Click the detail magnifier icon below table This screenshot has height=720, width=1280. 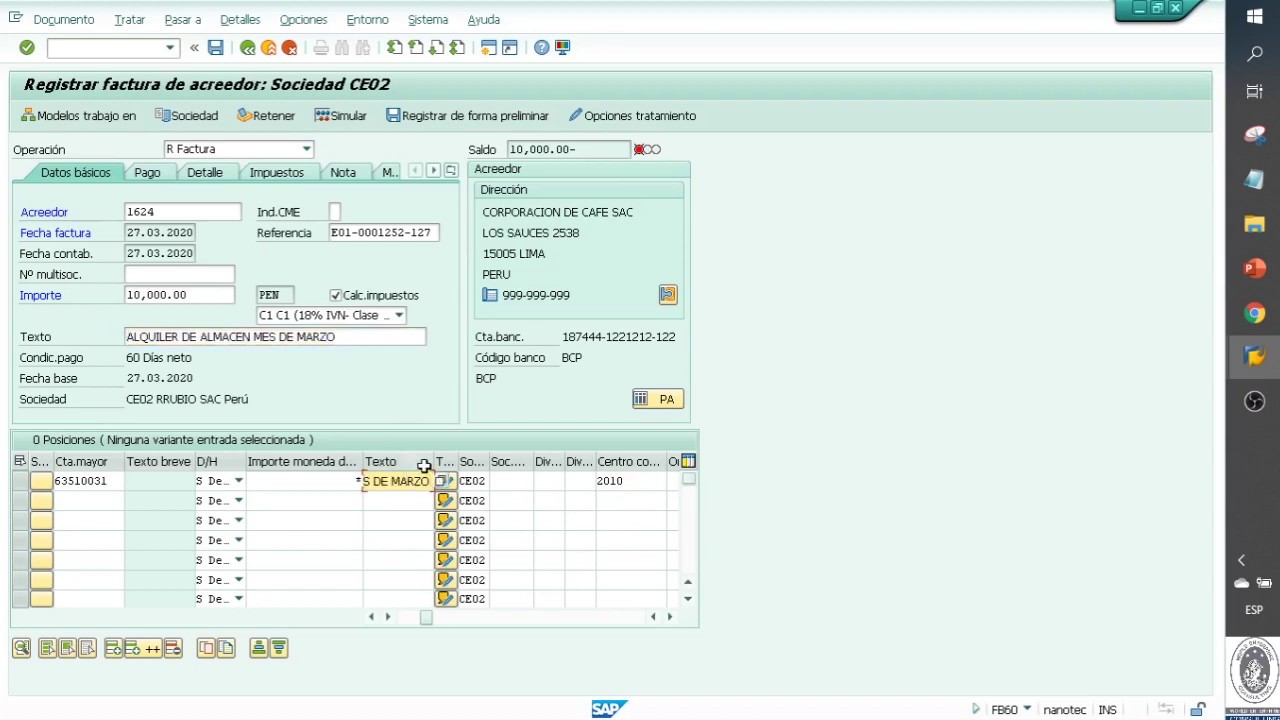[x=21, y=648]
